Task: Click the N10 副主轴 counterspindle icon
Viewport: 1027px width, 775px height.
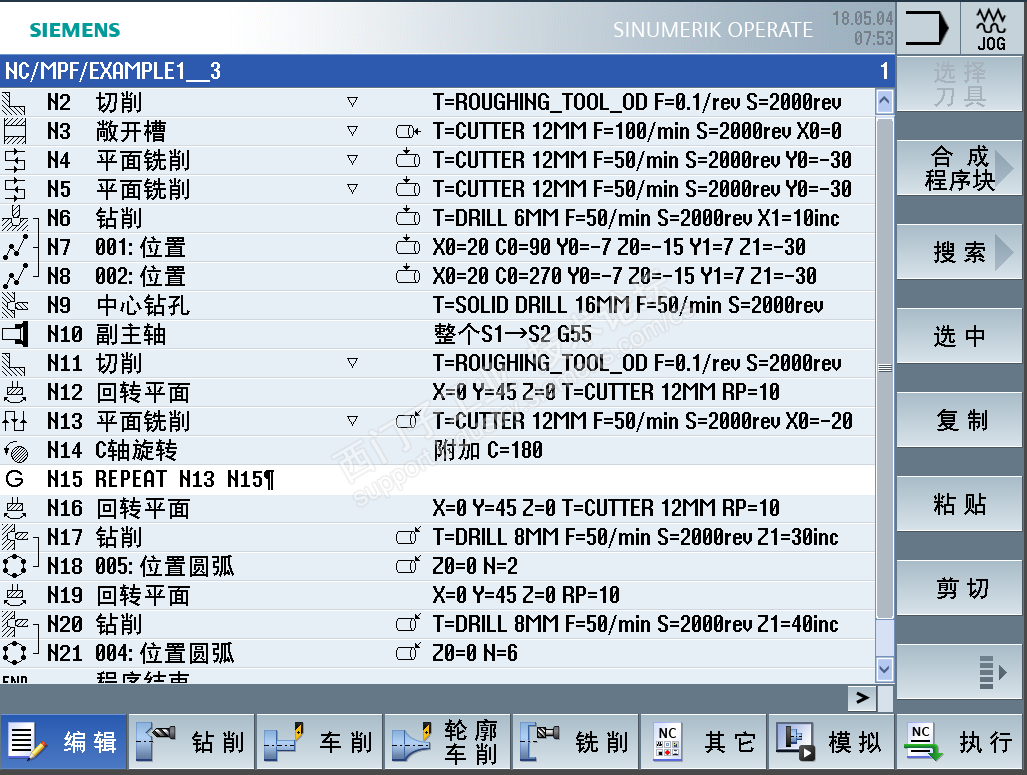Action: pos(14,334)
